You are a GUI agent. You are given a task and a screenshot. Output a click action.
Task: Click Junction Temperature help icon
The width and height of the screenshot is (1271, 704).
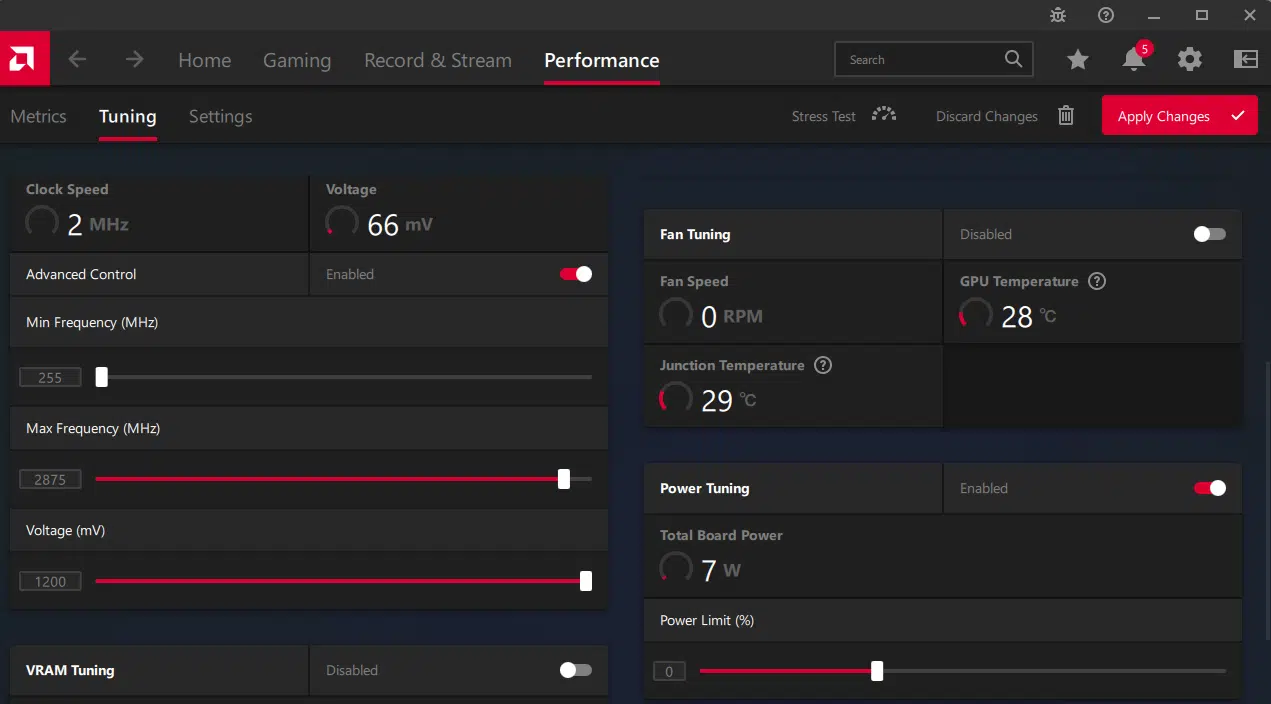click(823, 365)
